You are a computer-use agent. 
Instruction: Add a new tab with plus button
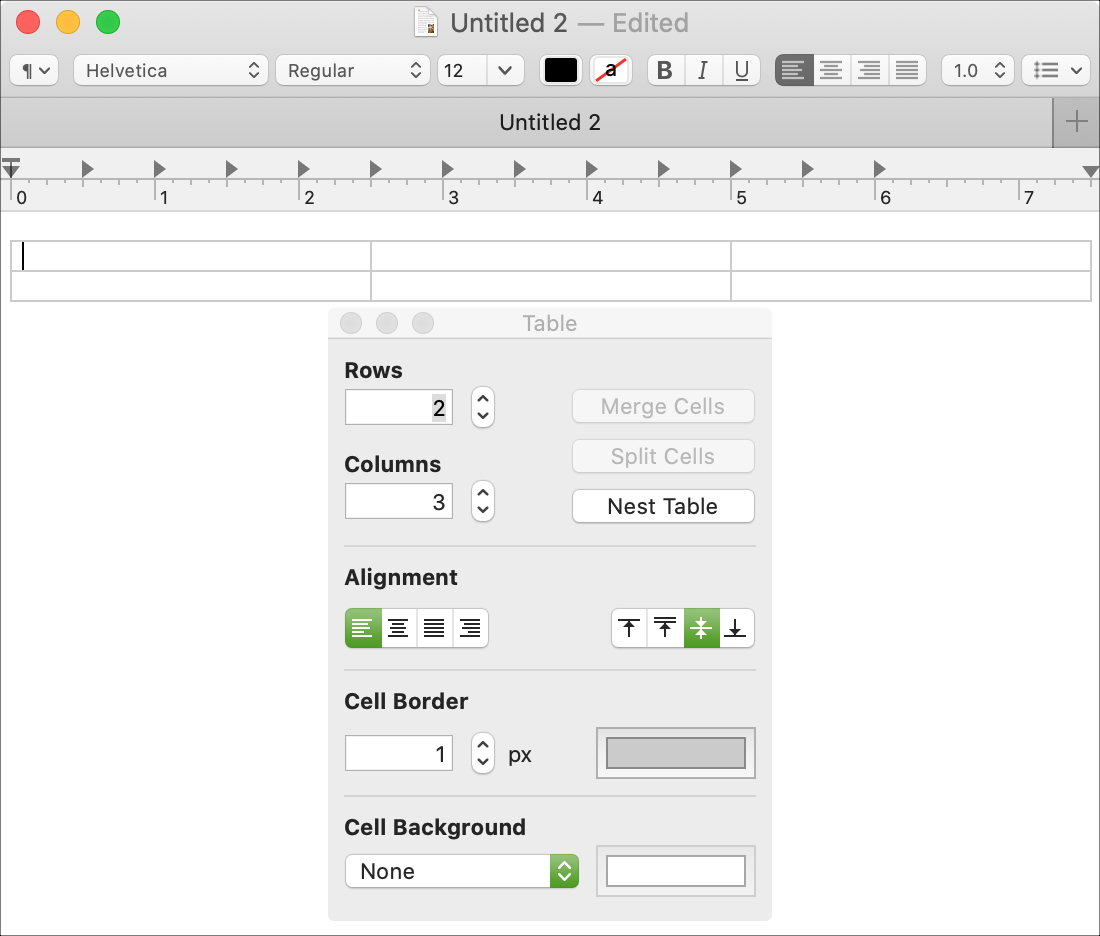point(1076,122)
